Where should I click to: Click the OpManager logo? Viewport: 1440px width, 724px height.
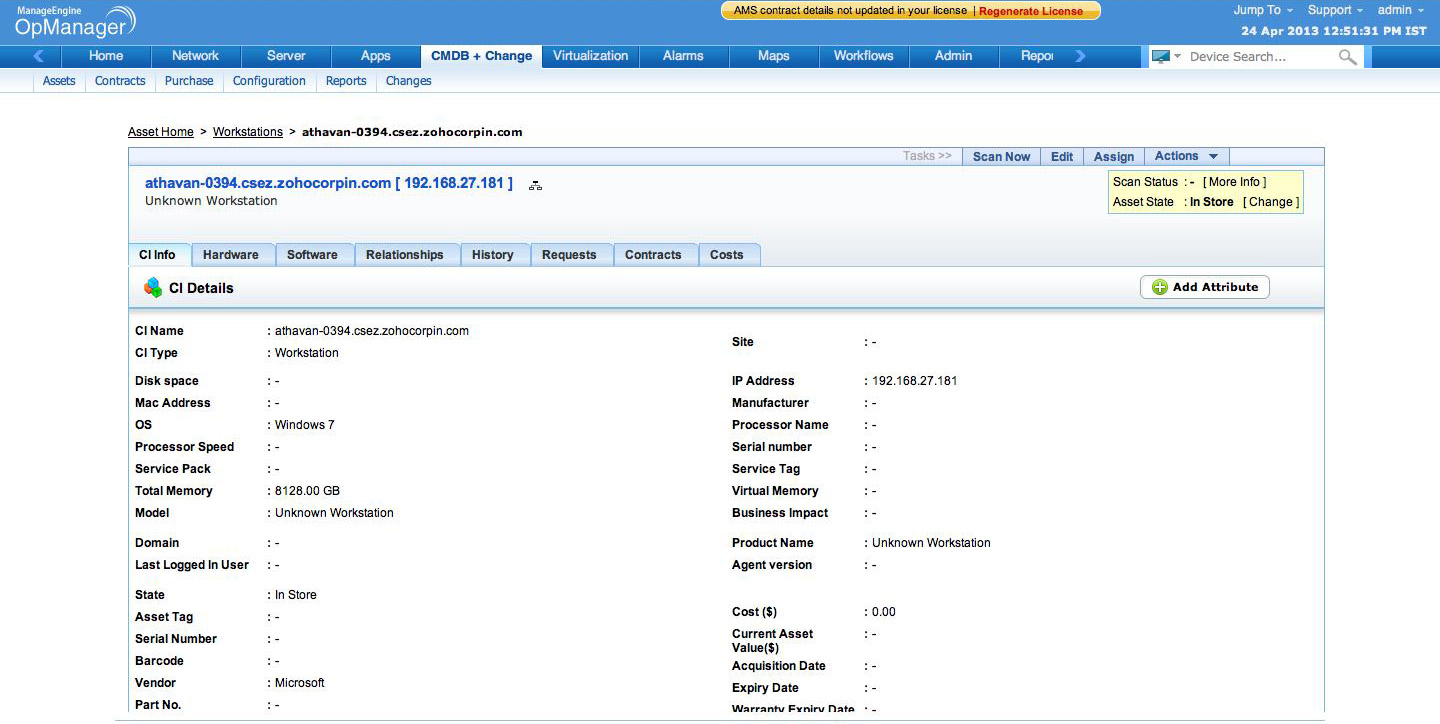pyautogui.click(x=75, y=22)
